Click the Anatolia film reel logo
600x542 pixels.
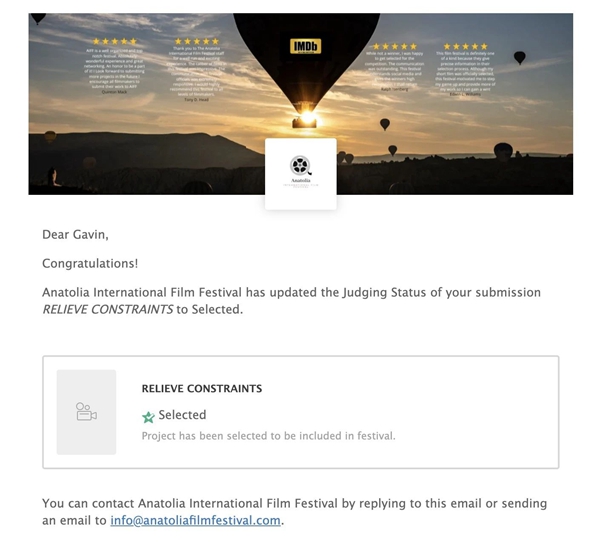point(300,167)
